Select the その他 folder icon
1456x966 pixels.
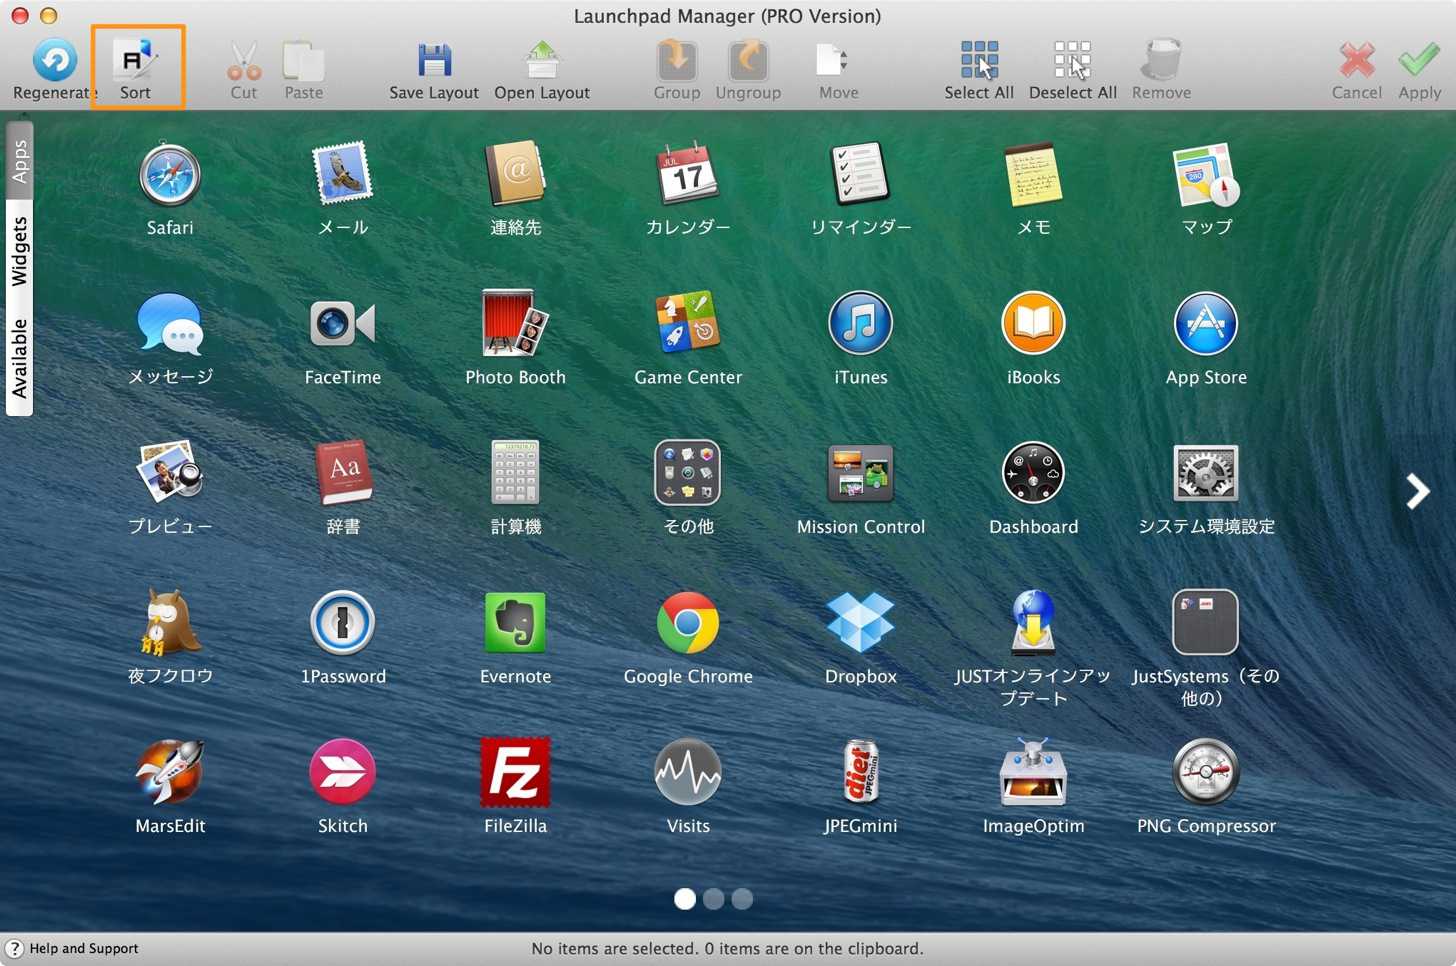pos(688,473)
